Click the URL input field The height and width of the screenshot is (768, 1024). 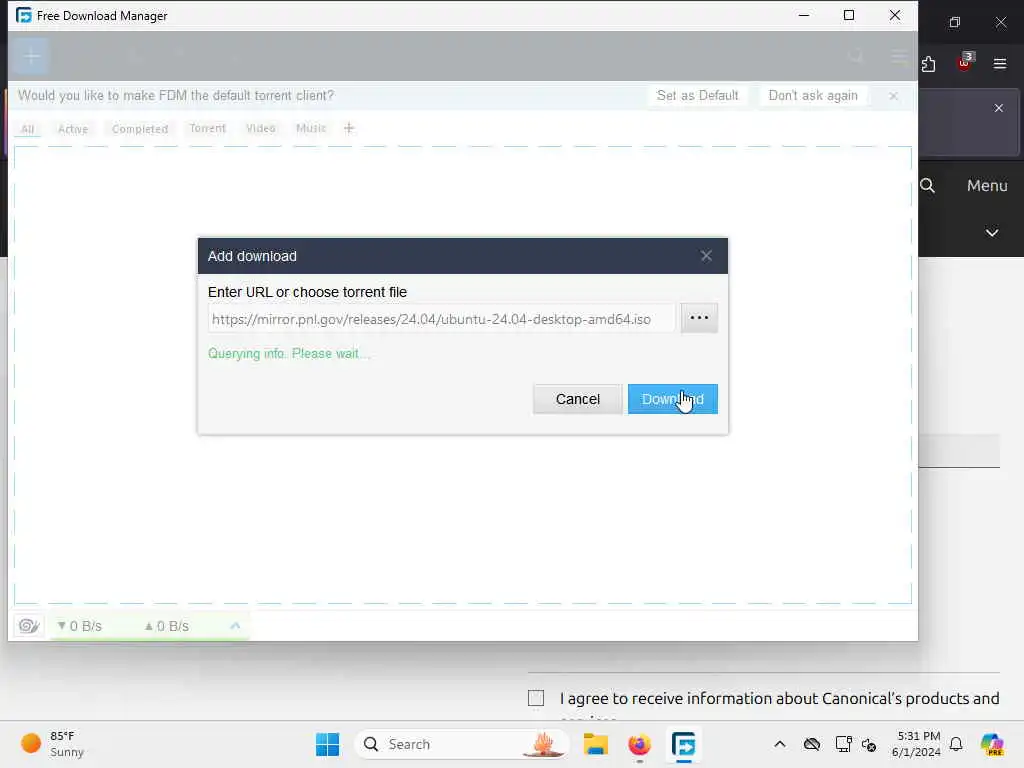point(441,319)
